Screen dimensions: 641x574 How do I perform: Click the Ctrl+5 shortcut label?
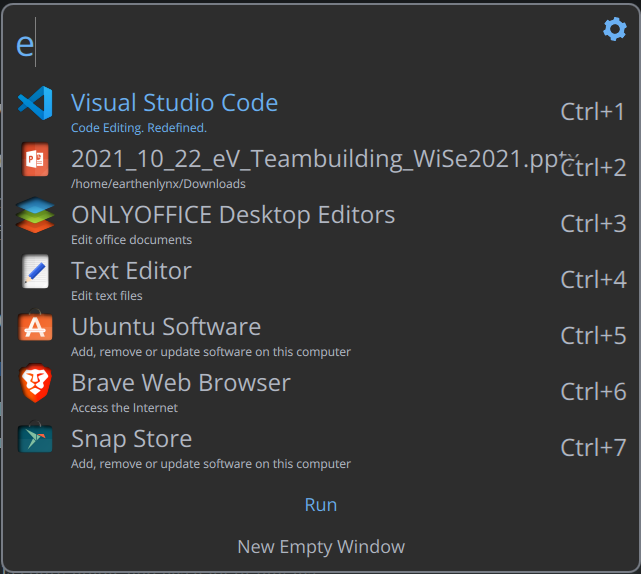point(593,336)
